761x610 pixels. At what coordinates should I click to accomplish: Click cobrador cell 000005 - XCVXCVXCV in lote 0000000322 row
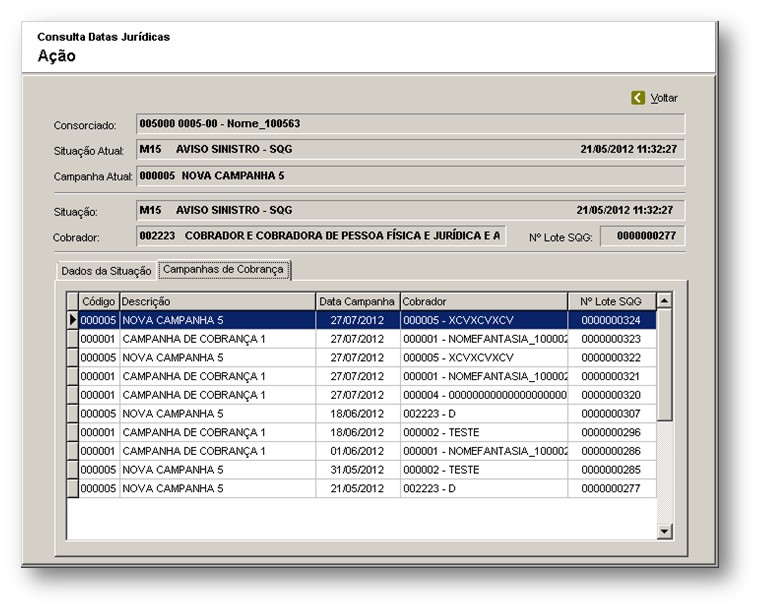click(484, 358)
